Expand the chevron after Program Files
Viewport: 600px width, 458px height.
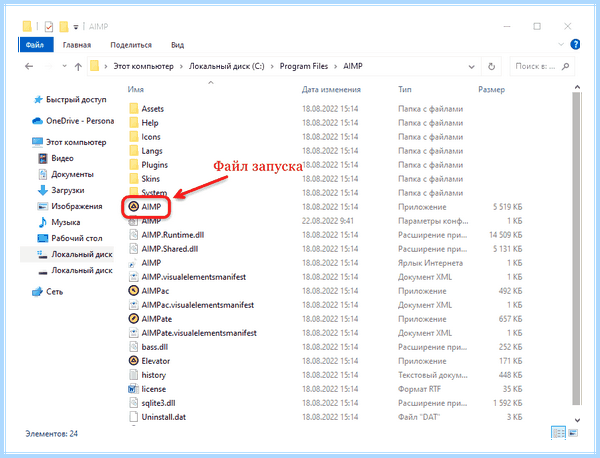336,67
